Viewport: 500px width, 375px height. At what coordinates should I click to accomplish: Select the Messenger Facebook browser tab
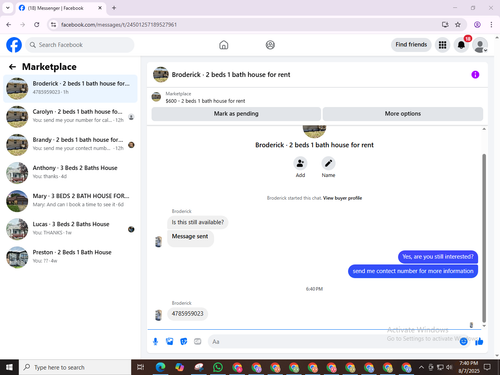60,8
